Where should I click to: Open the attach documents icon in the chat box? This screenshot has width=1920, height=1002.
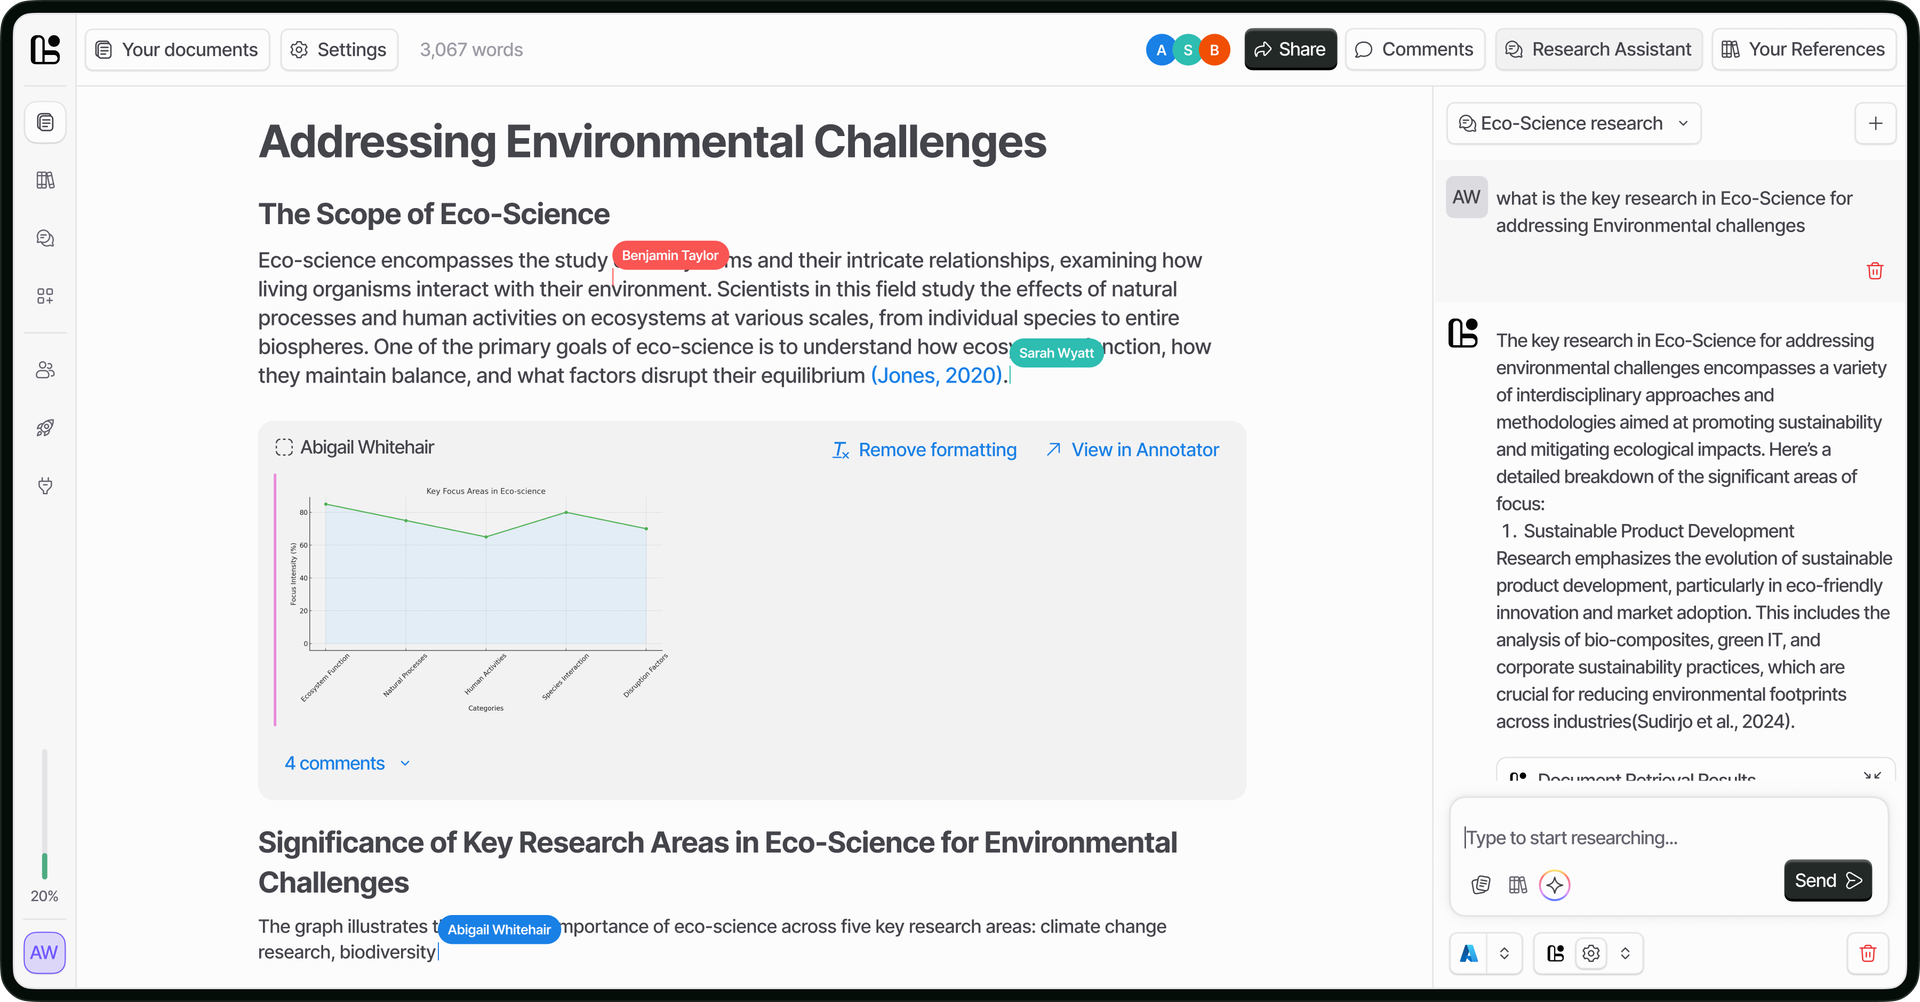tap(1481, 885)
